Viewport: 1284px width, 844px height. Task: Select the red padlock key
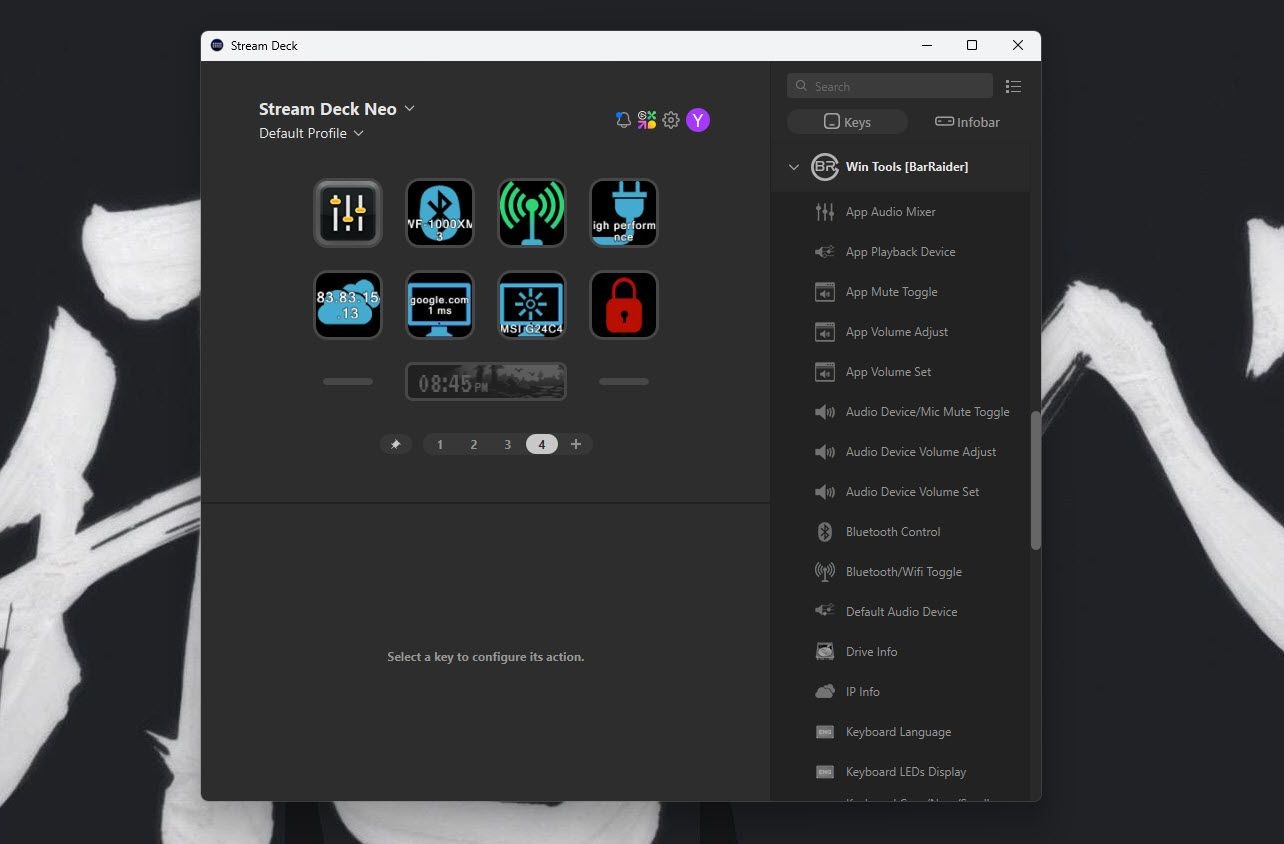pos(624,305)
